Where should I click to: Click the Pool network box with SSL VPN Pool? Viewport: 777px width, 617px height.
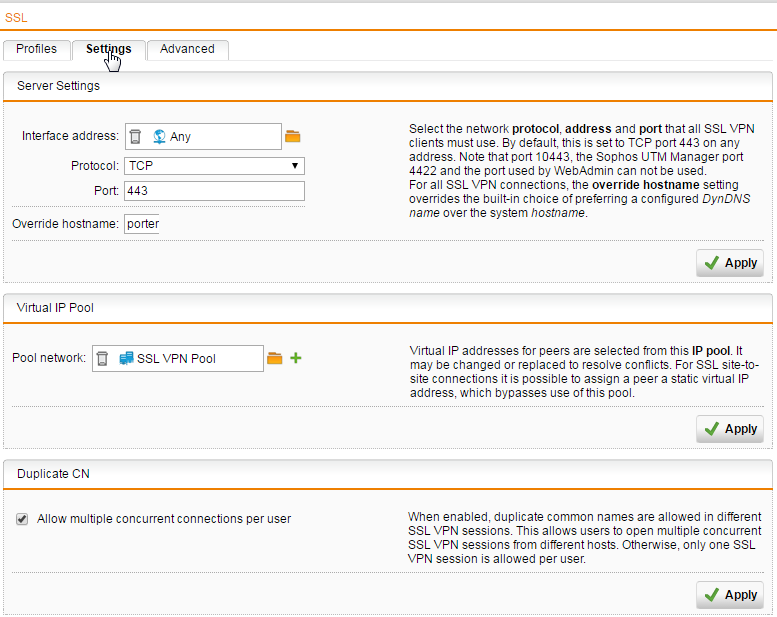(178, 358)
